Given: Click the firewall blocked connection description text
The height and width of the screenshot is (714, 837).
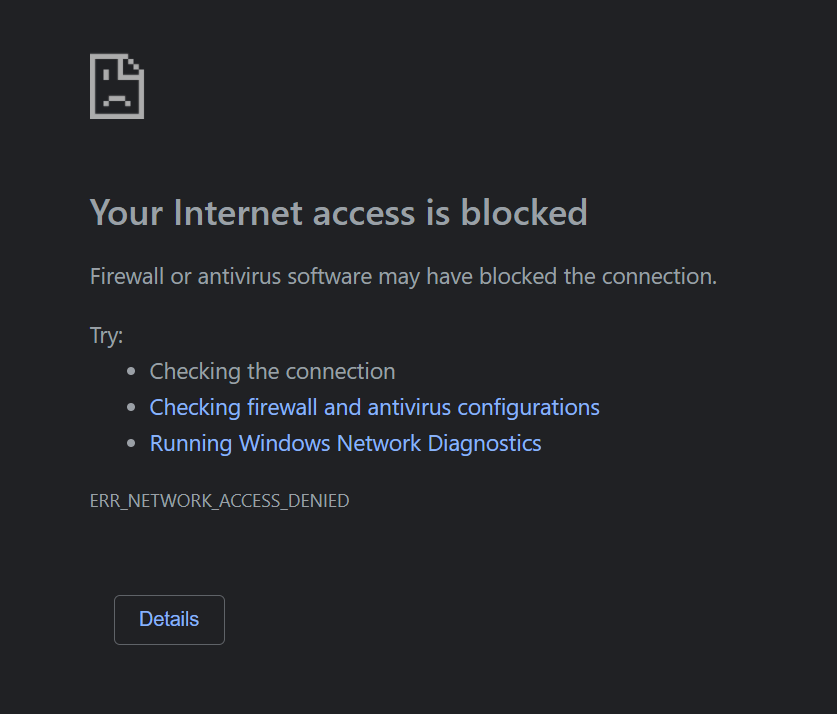Looking at the screenshot, I should click(x=402, y=276).
